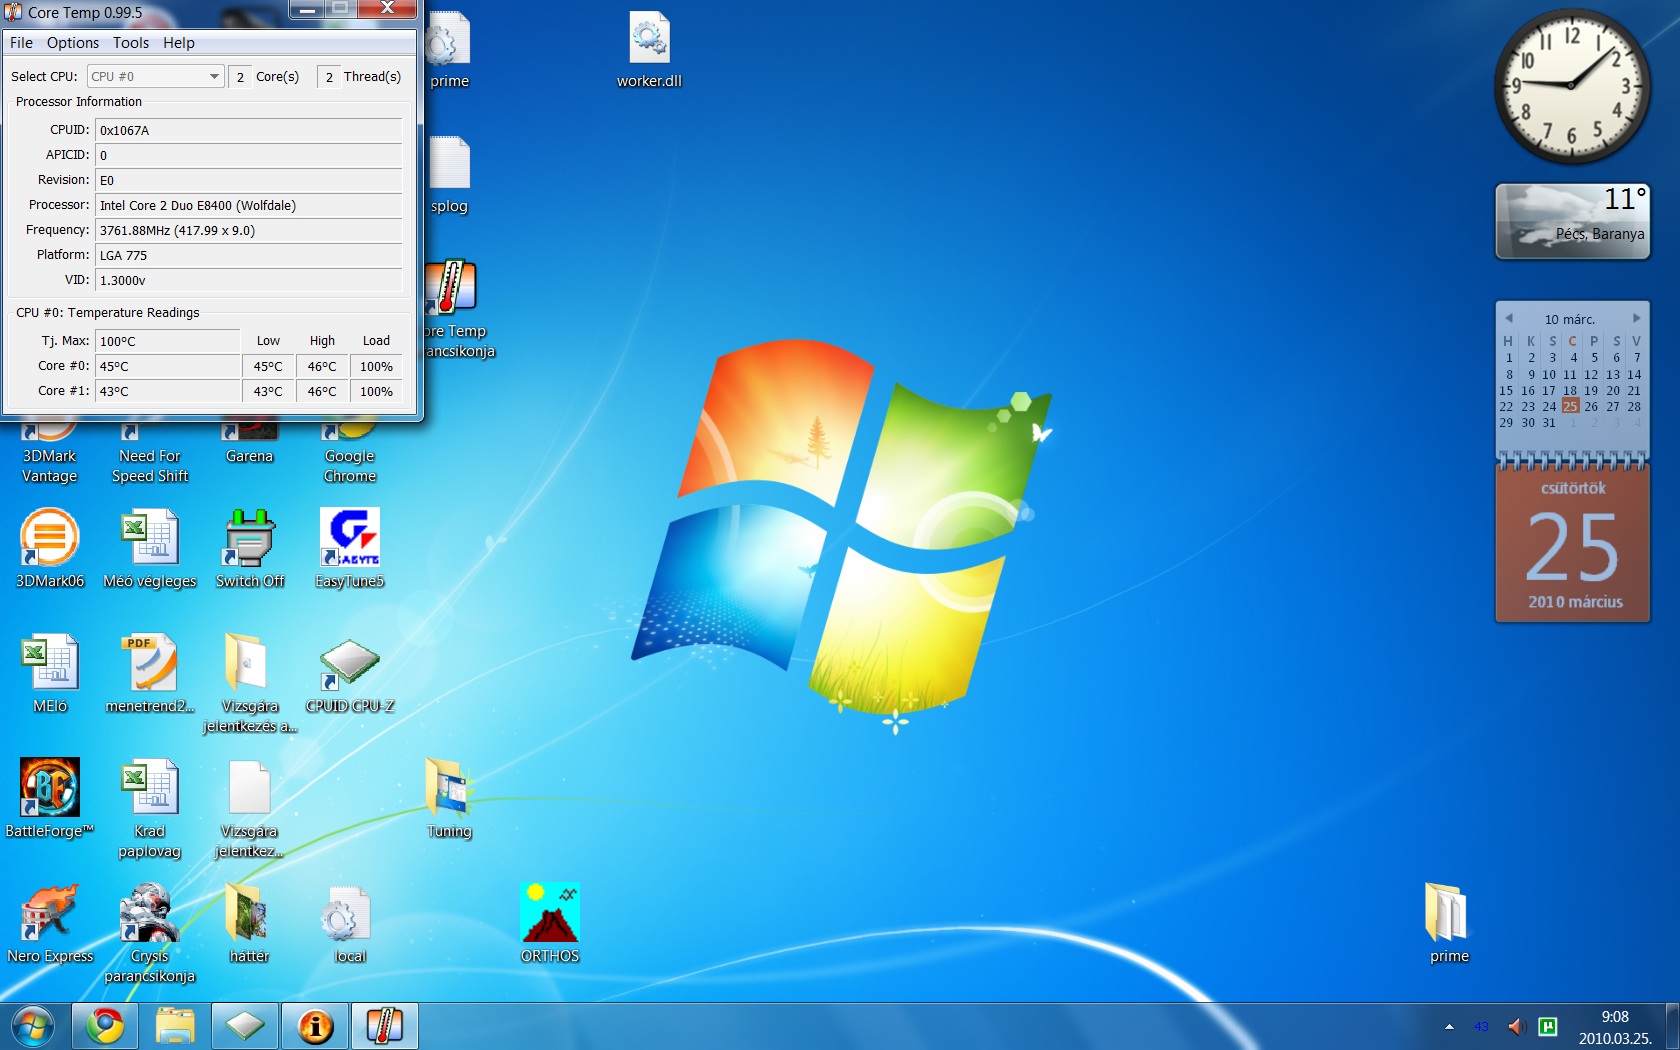This screenshot has width=1680, height=1050.
Task: Click the Processor name field
Action: click(248, 205)
